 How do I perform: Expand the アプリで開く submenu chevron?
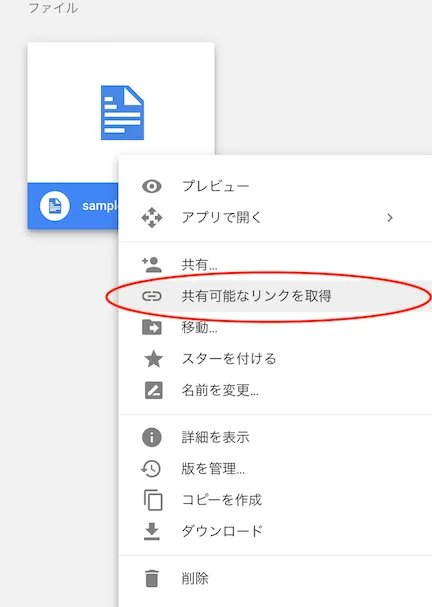coord(390,218)
